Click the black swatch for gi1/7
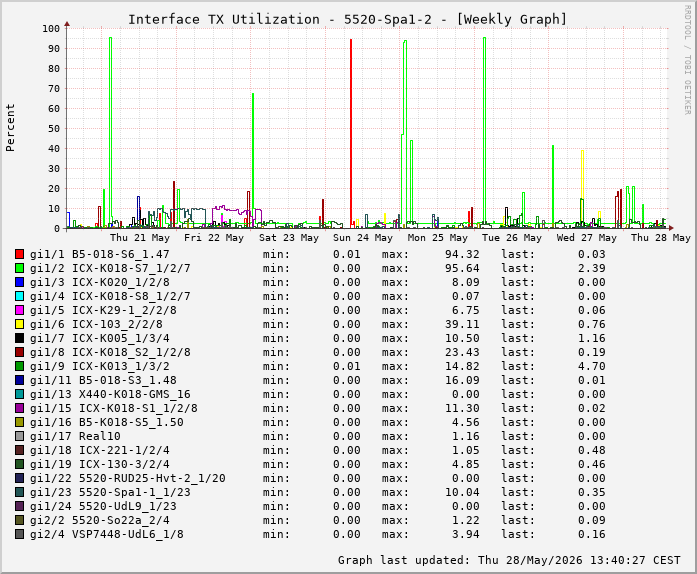Screen dimensions: 697x574 click(x=19, y=338)
